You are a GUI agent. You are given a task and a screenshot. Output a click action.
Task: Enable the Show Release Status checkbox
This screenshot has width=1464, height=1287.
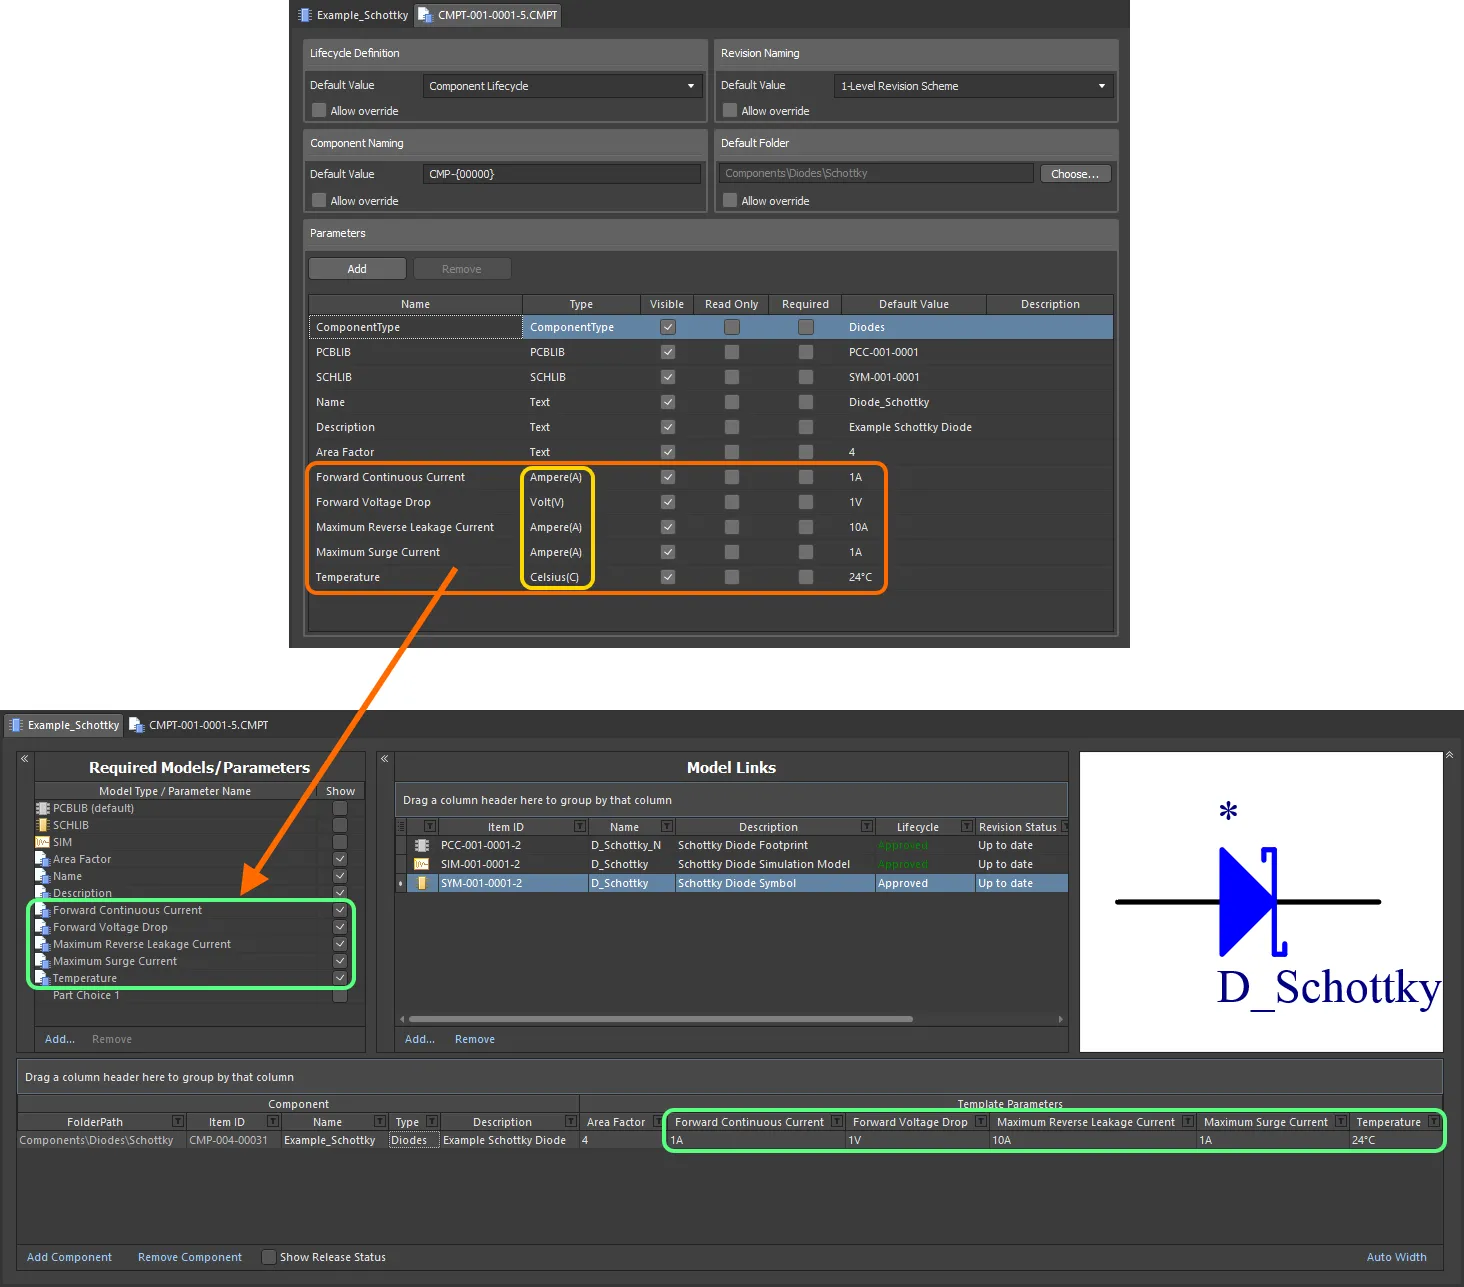269,1257
